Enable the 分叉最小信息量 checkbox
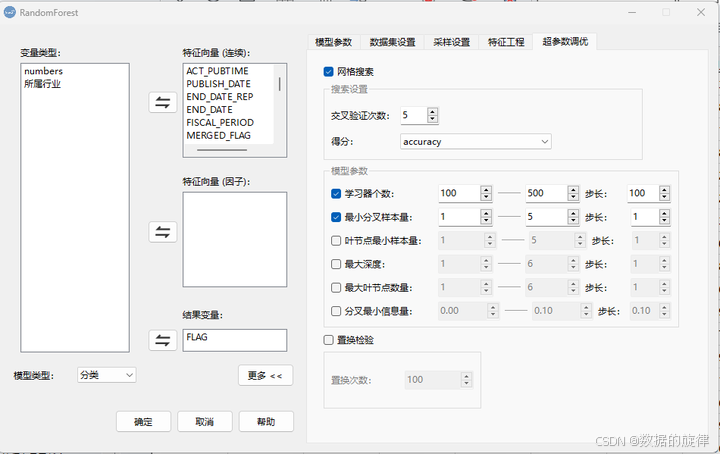This screenshot has width=720, height=454. coord(336,311)
